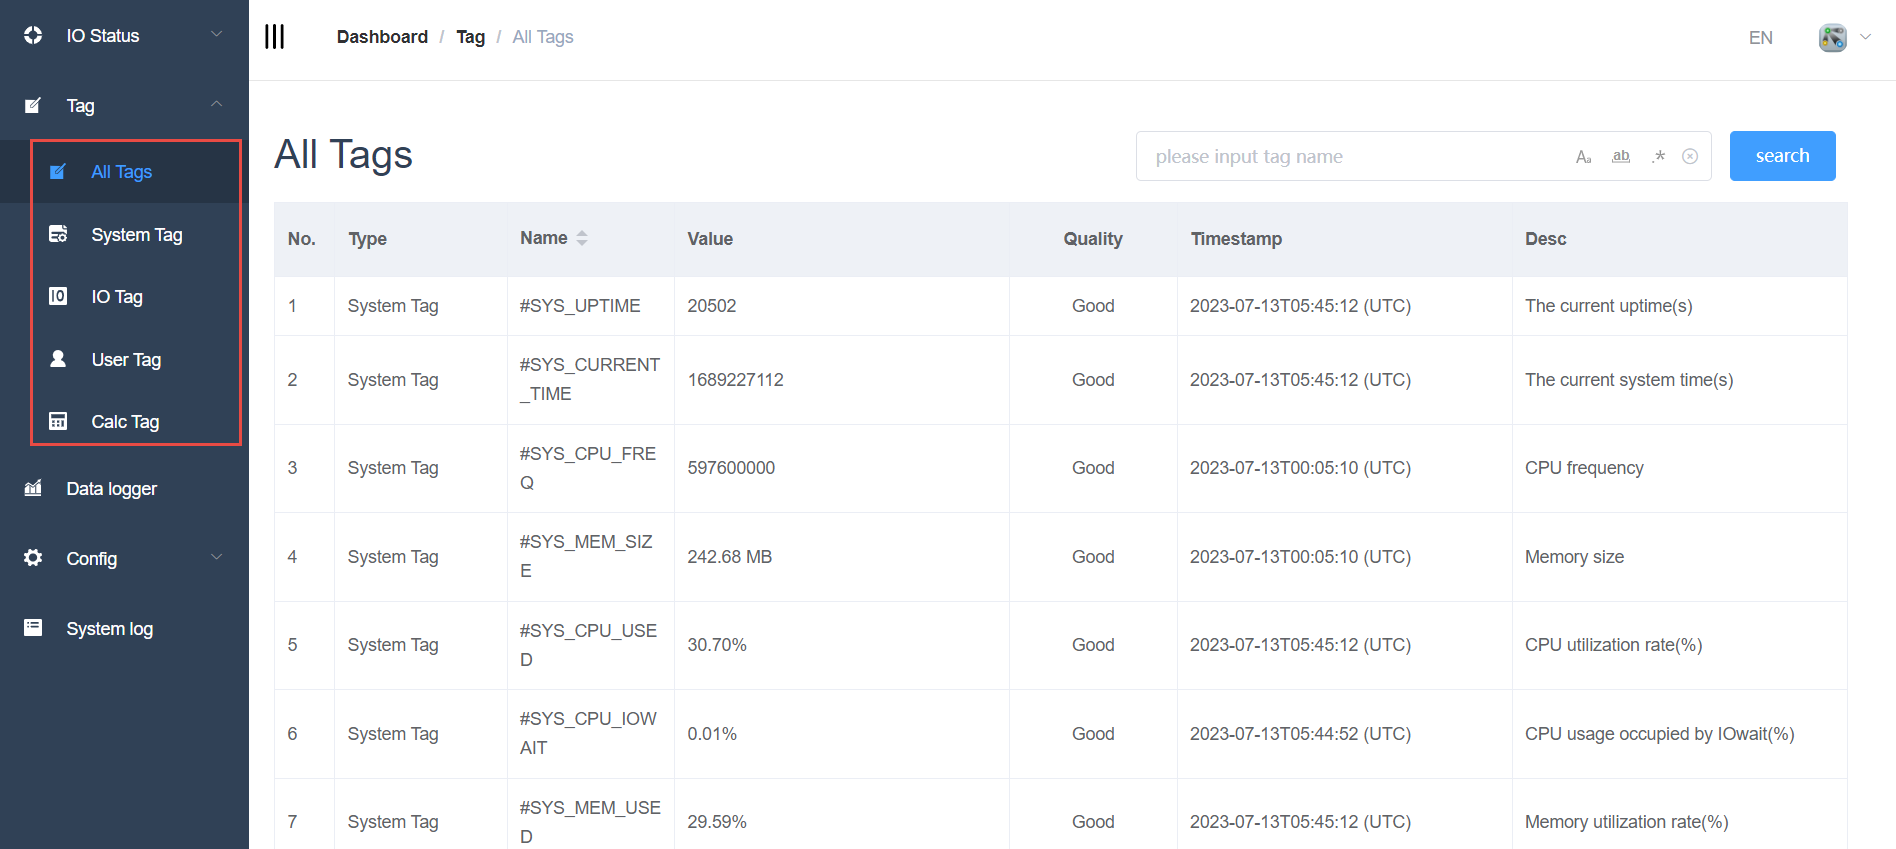The image size is (1896, 849).
Task: Click the Config gear icon
Action: tap(33, 558)
